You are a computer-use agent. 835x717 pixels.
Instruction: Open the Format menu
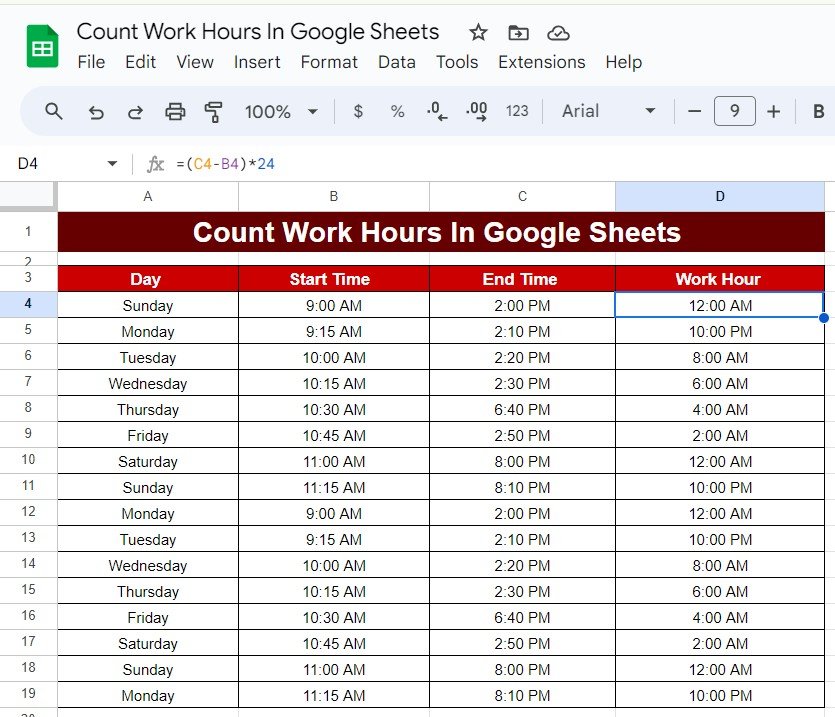click(x=329, y=62)
